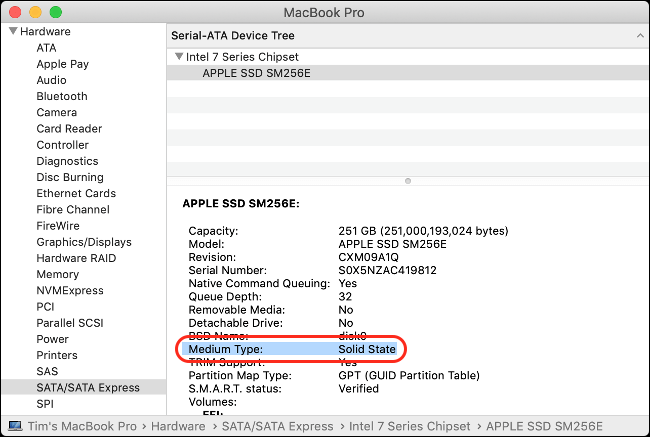This screenshot has height=437, width=650.
Task: Select ATA in the sidebar
Action: (46, 48)
